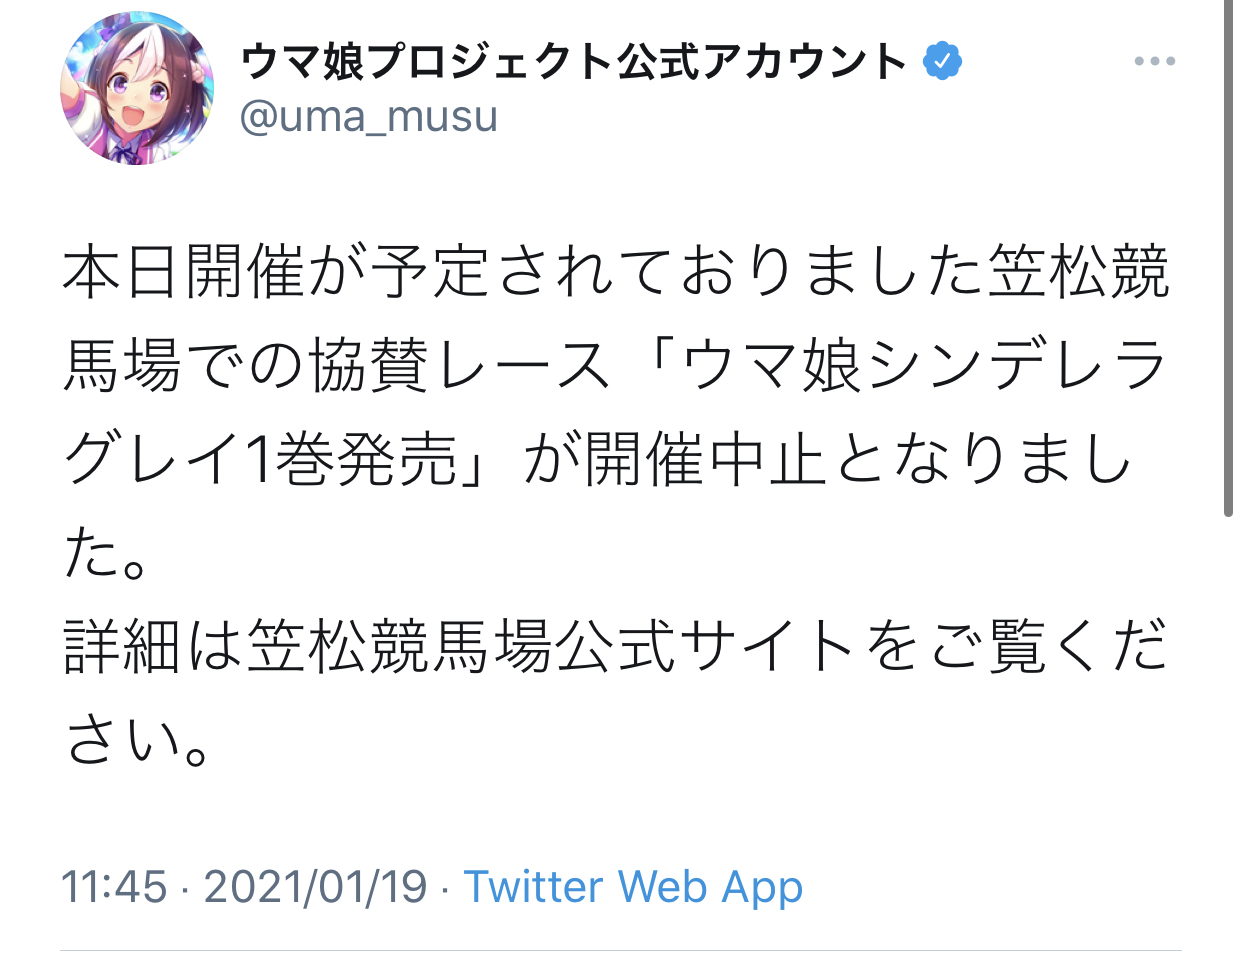Click グレイ1巻発売 in the tweet body
The image size is (1242, 963).
260,460
